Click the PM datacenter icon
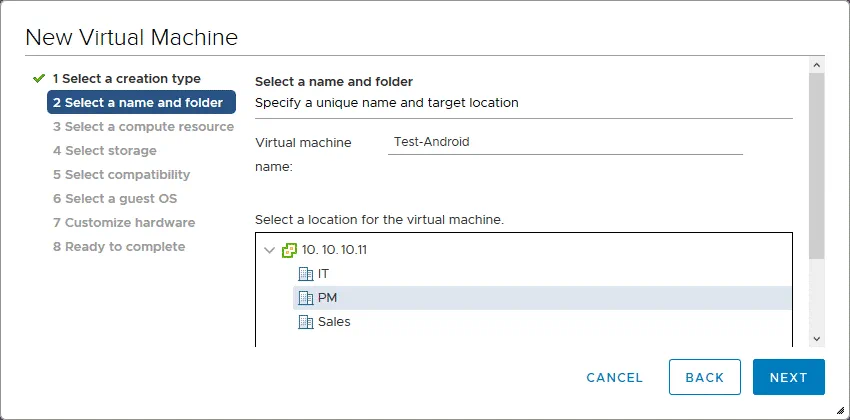Screen dimensions: 850x420 [306, 298]
